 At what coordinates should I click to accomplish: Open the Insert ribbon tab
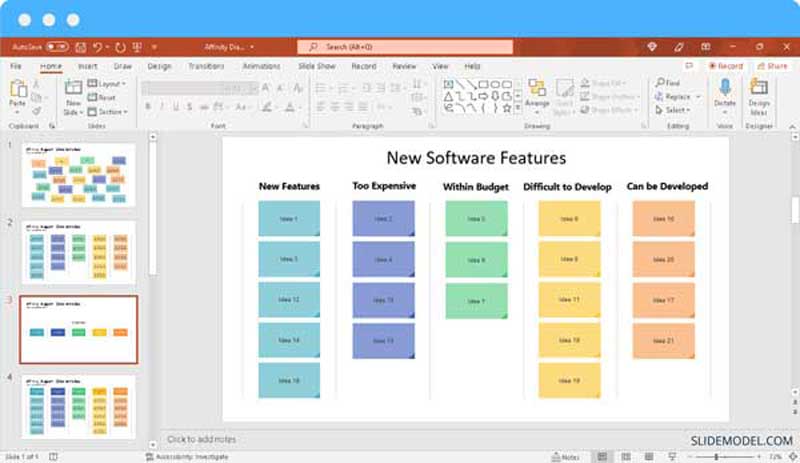[x=87, y=66]
